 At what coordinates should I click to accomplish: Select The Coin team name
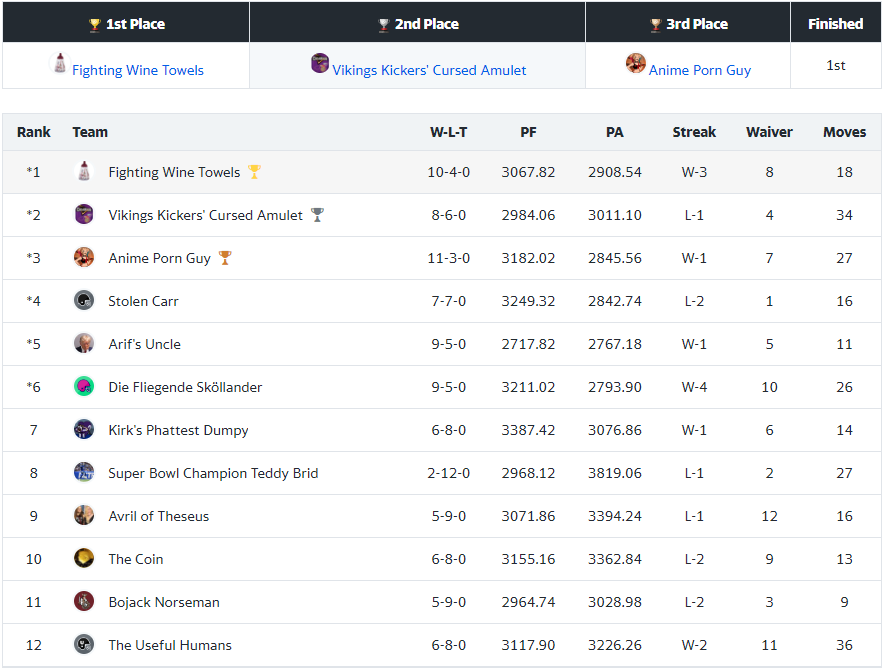[x=136, y=559]
